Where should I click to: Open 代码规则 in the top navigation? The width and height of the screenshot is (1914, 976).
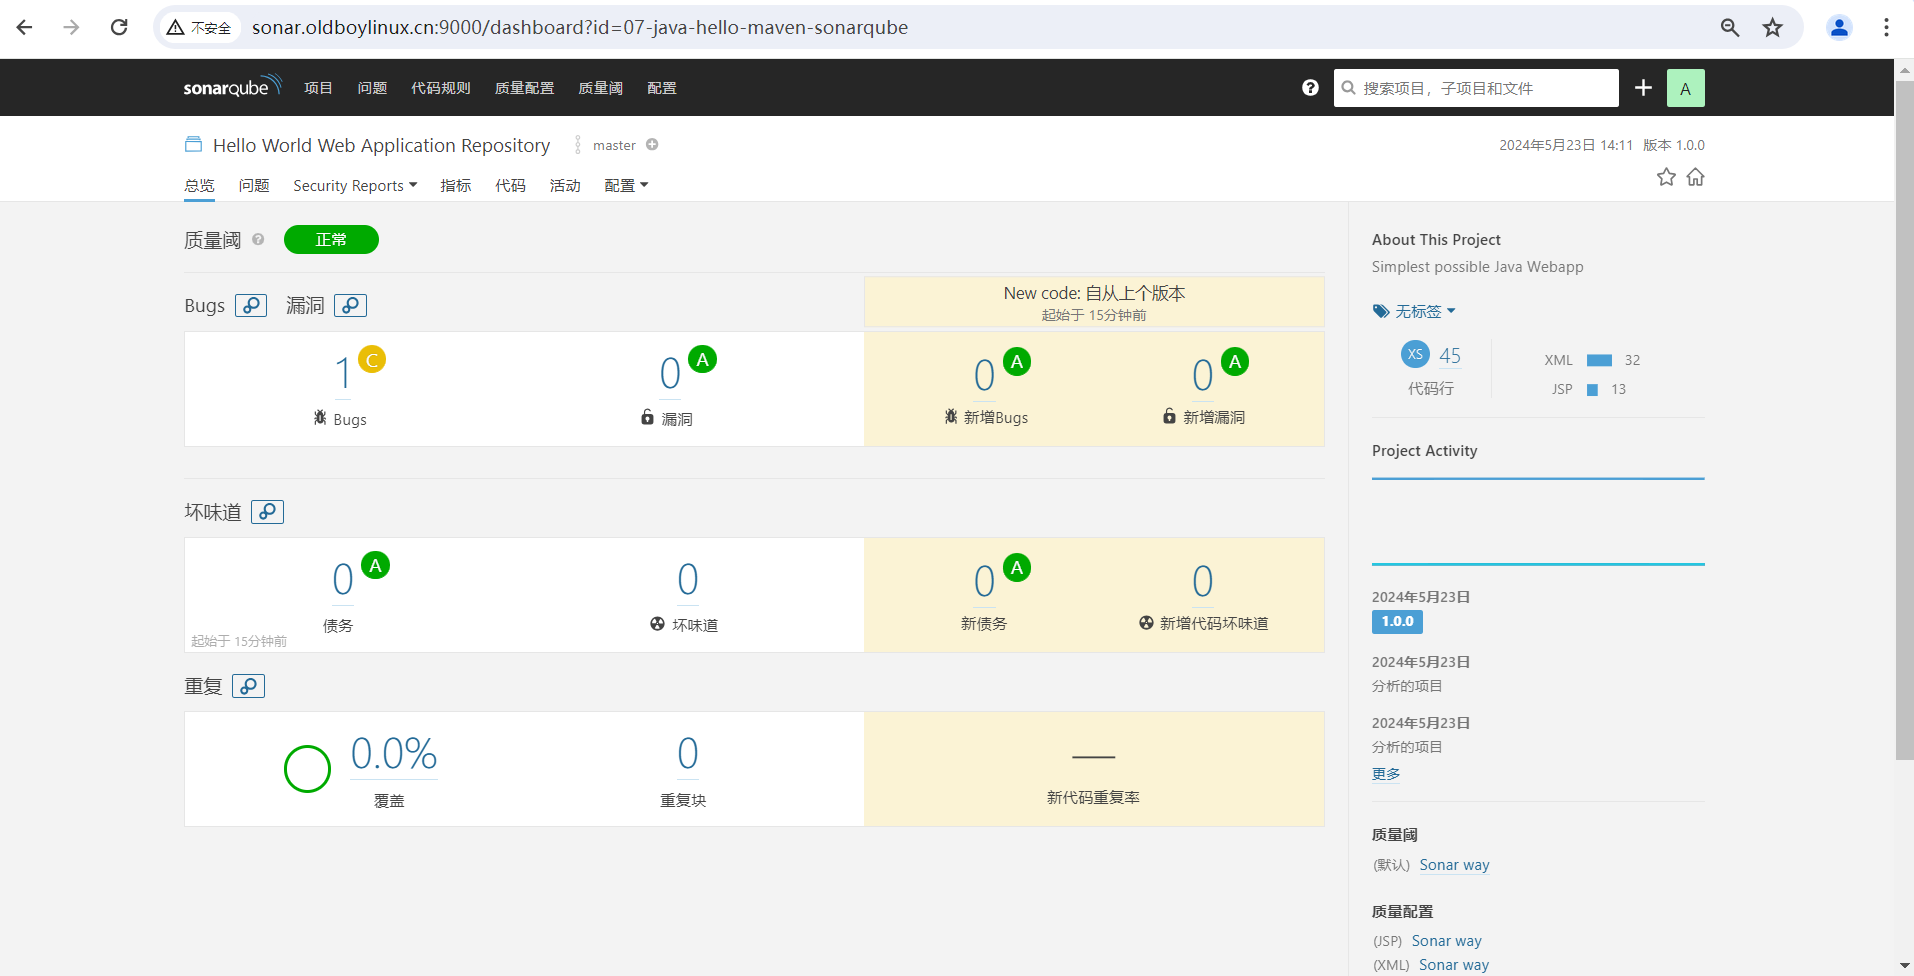tap(441, 88)
